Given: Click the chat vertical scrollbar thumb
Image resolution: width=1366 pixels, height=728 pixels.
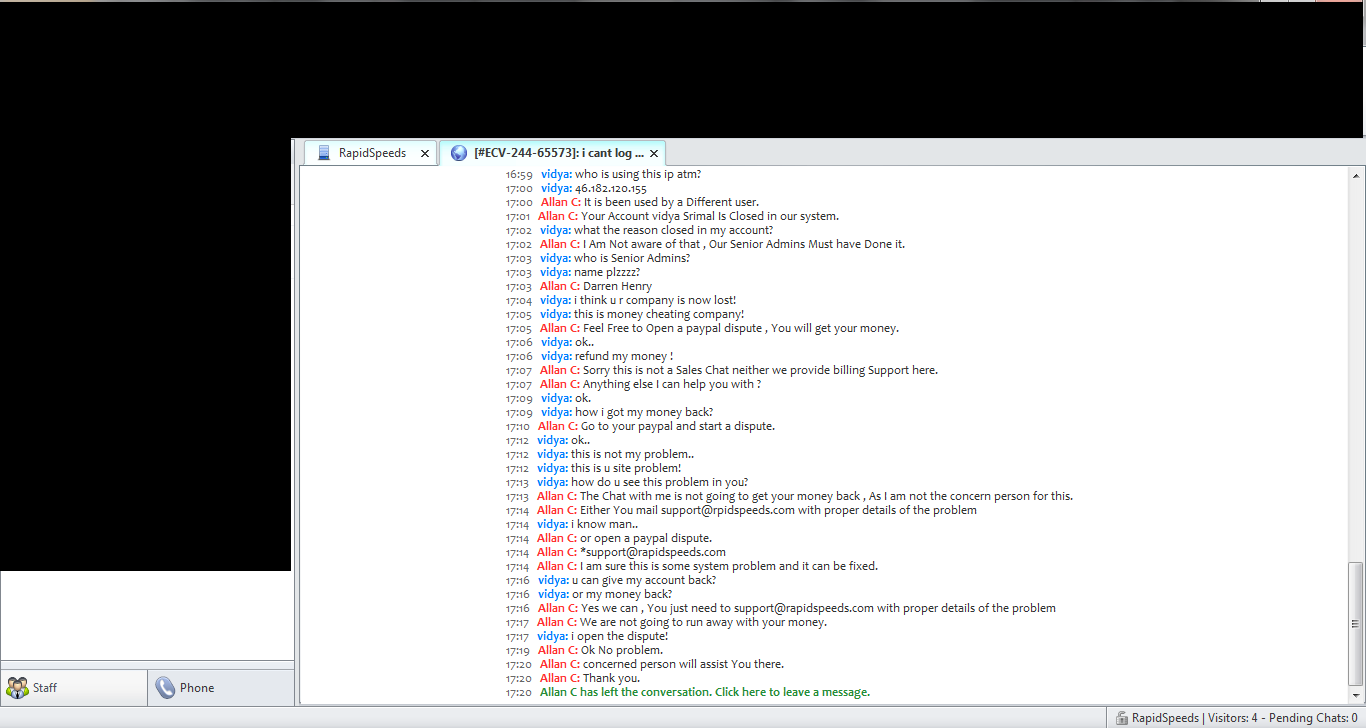Looking at the screenshot, I should (x=1356, y=625).
